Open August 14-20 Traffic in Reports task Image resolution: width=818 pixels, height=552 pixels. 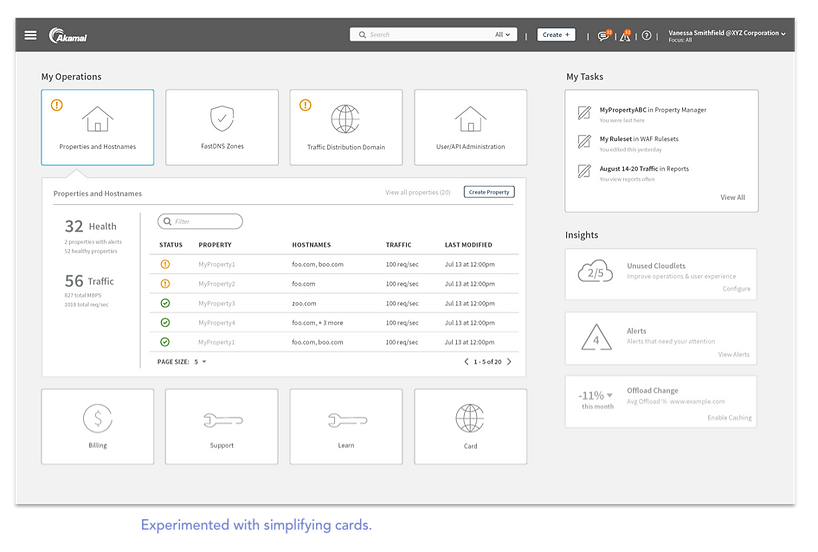pyautogui.click(x=644, y=169)
